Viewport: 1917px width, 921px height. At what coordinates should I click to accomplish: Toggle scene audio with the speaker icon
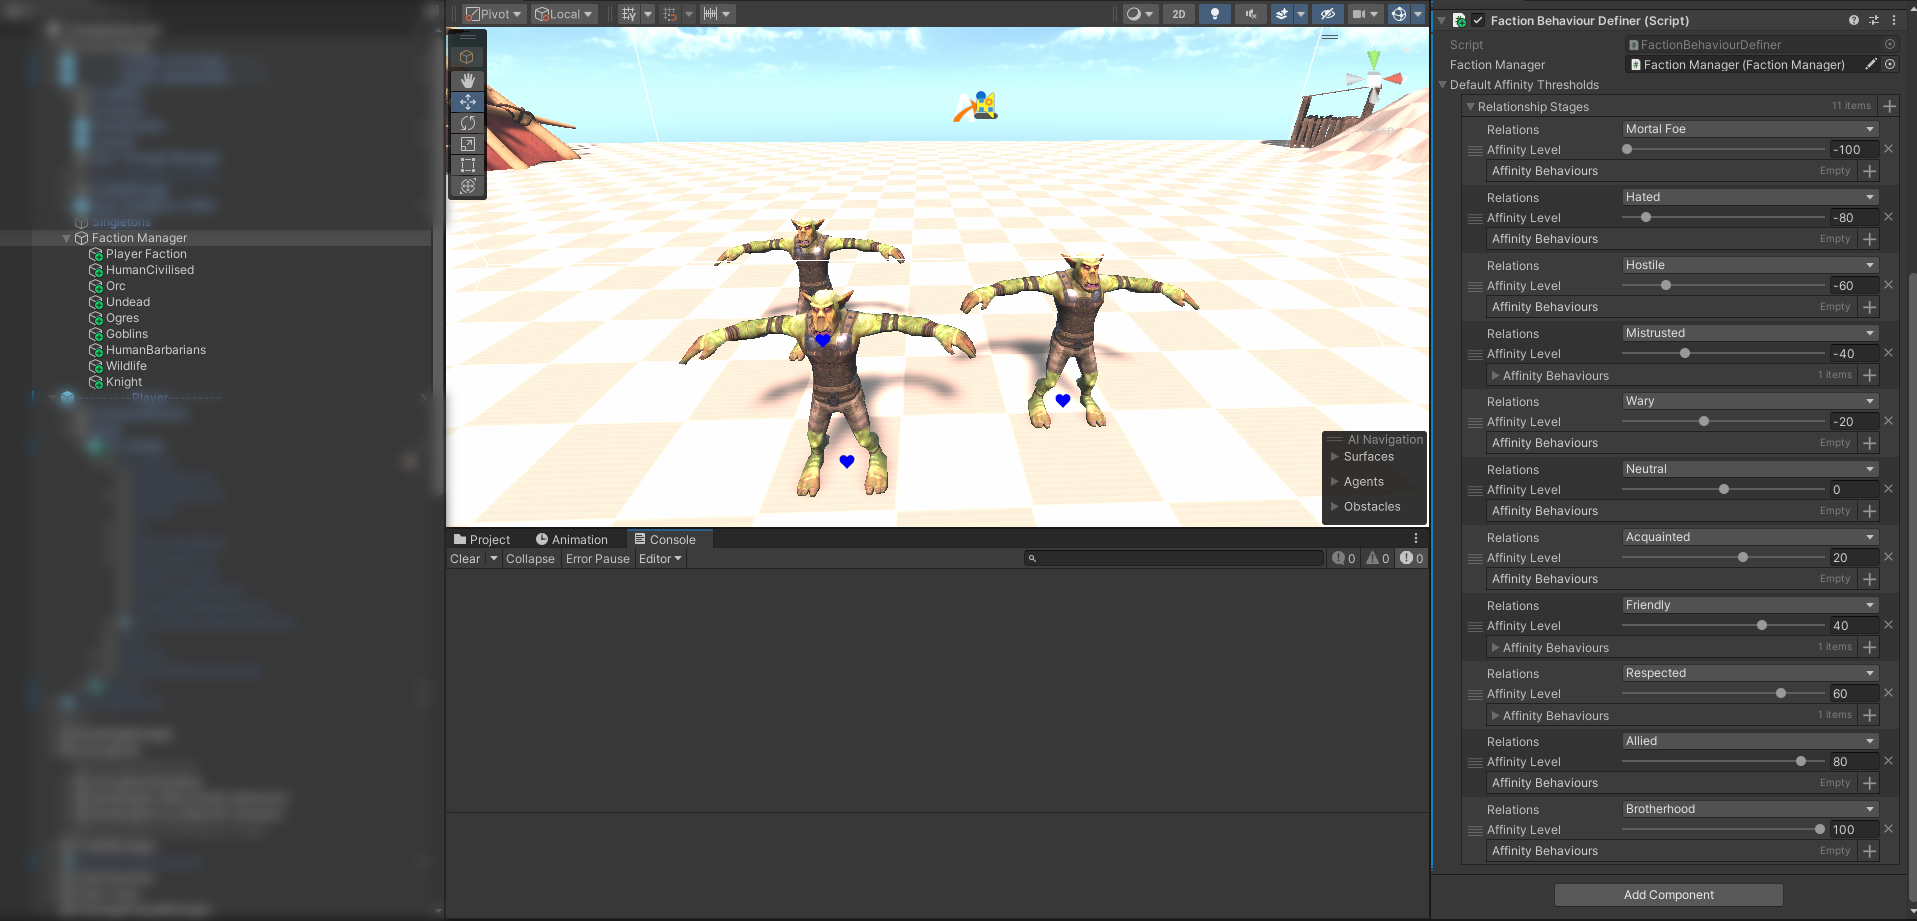(x=1250, y=13)
